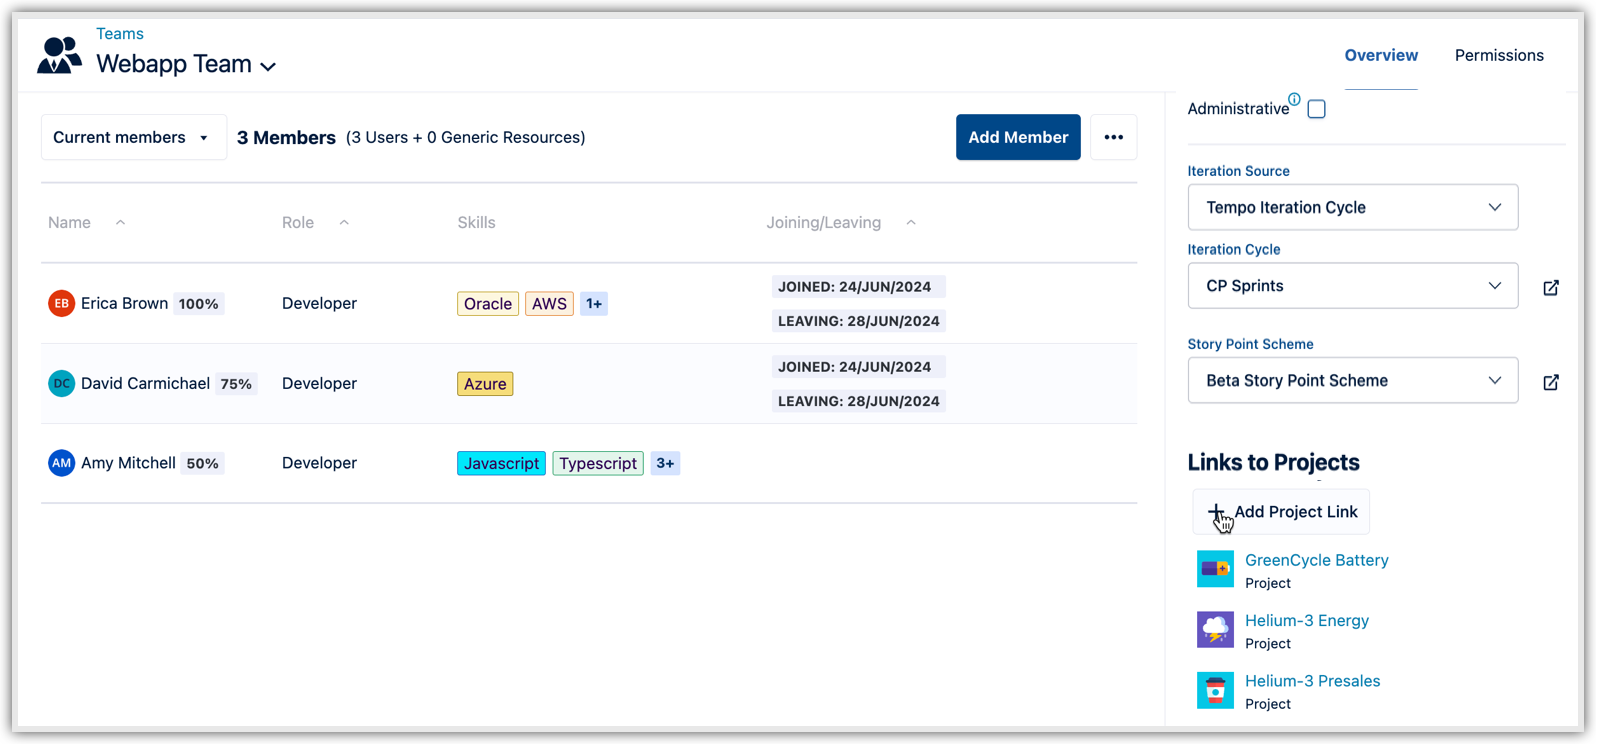
Task: Click the Teams people icon
Action: pos(59,55)
